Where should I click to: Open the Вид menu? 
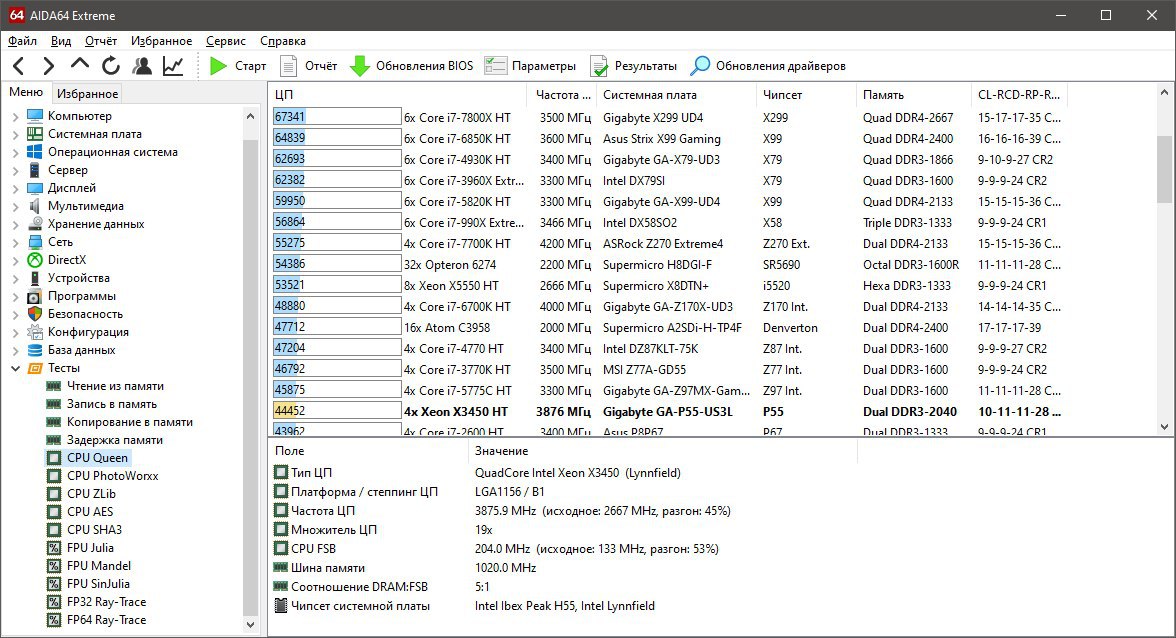(61, 41)
